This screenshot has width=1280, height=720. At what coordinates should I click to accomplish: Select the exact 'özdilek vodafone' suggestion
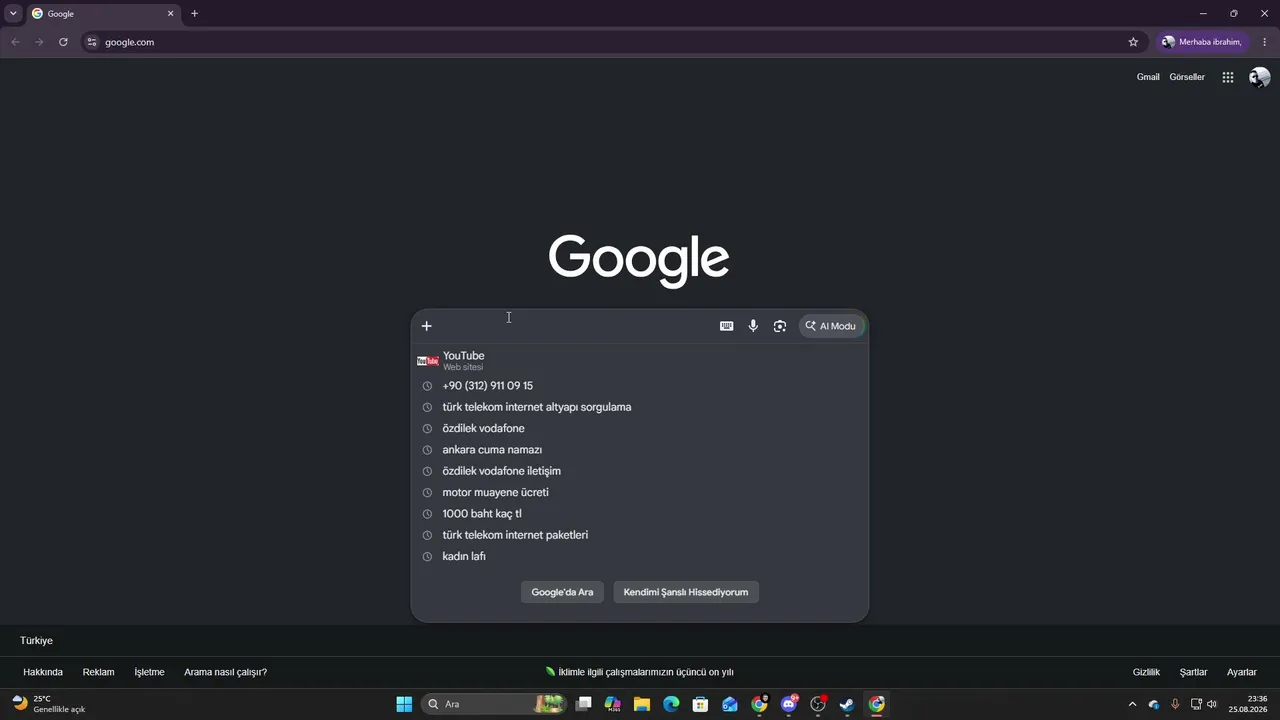(x=640, y=428)
